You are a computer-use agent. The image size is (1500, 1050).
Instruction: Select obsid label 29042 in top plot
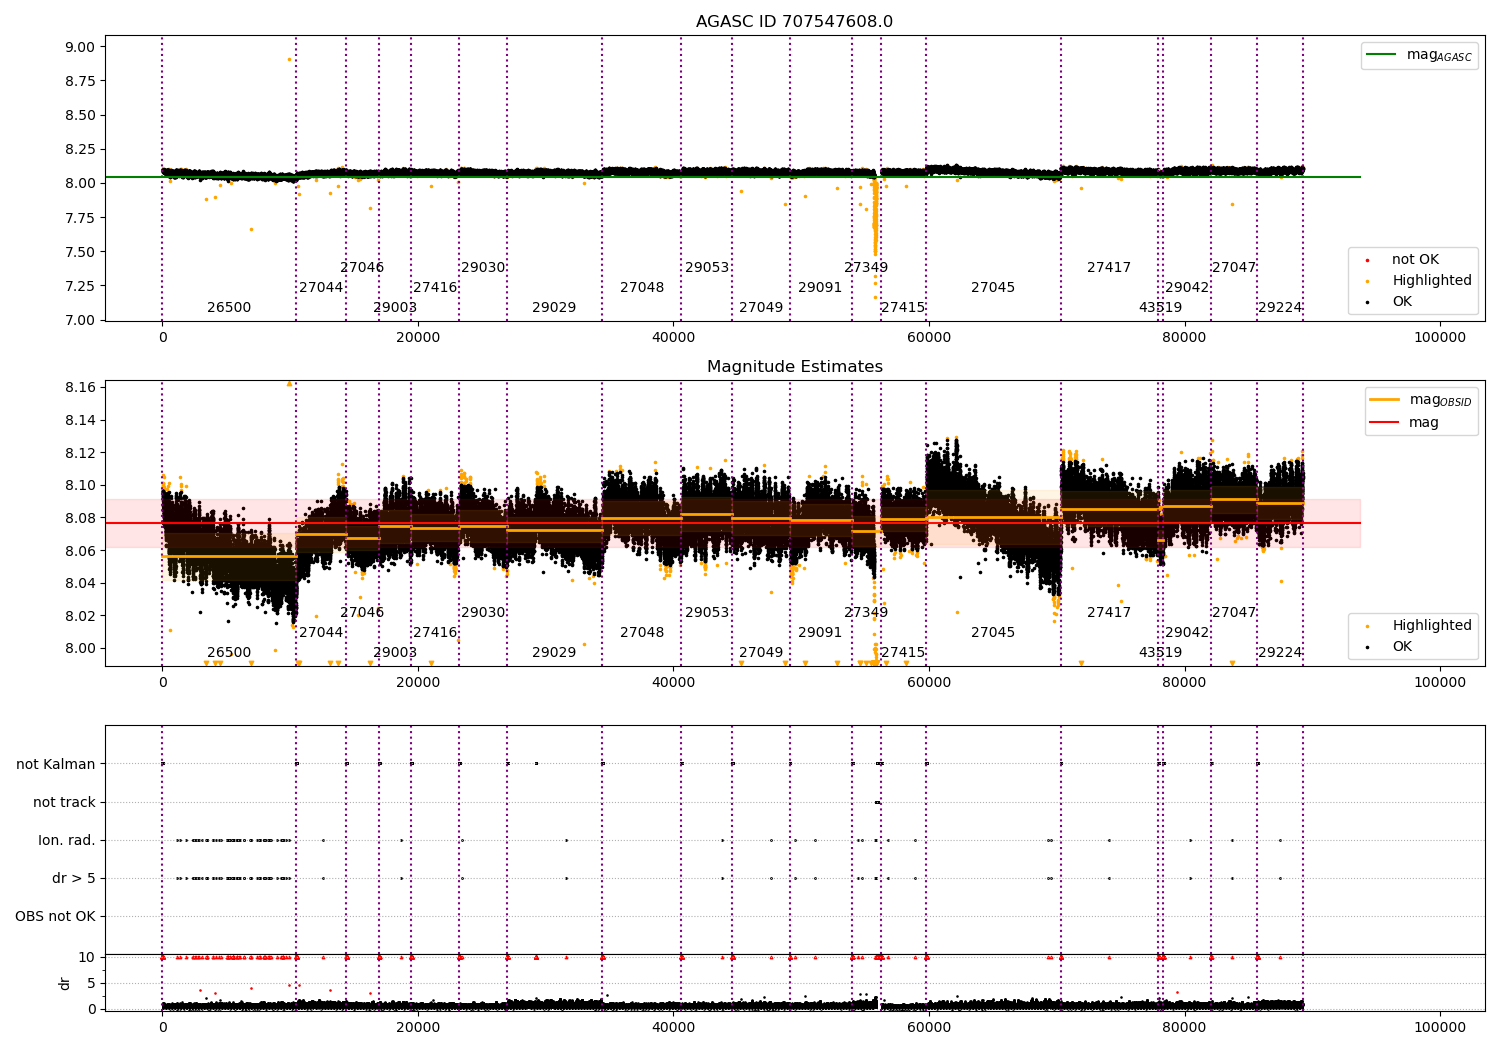tap(1187, 288)
